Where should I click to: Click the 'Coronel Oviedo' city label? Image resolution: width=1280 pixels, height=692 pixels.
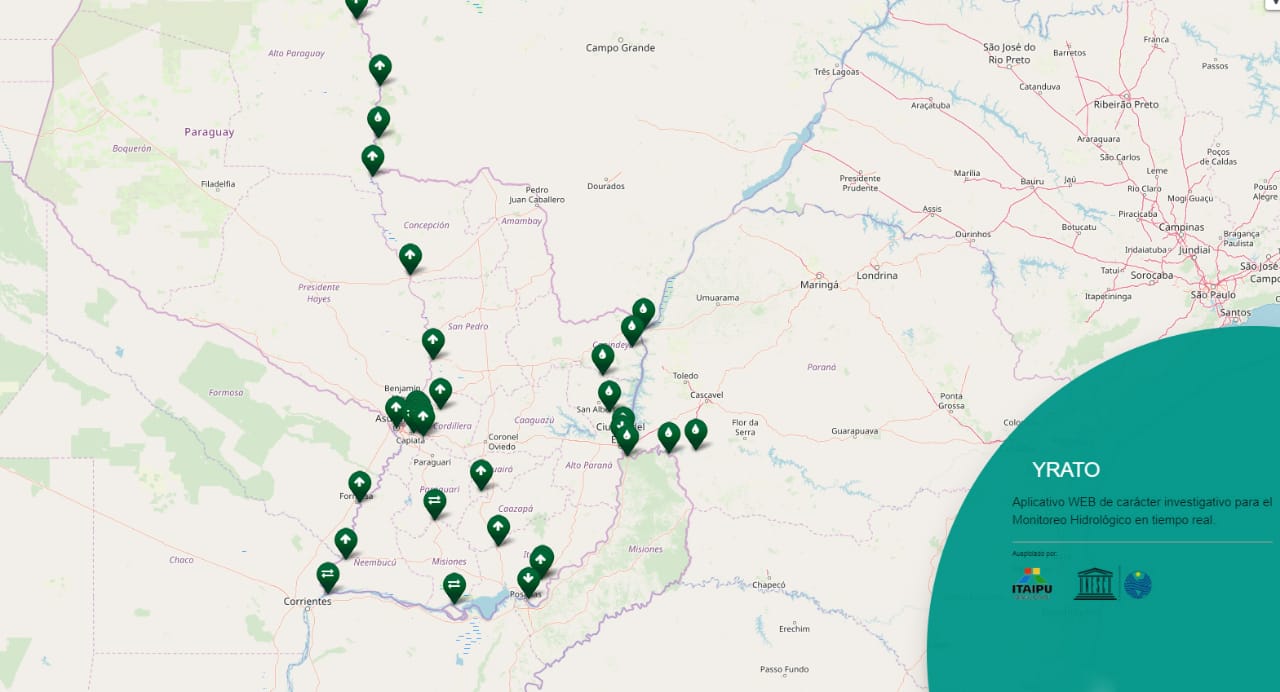pos(503,442)
